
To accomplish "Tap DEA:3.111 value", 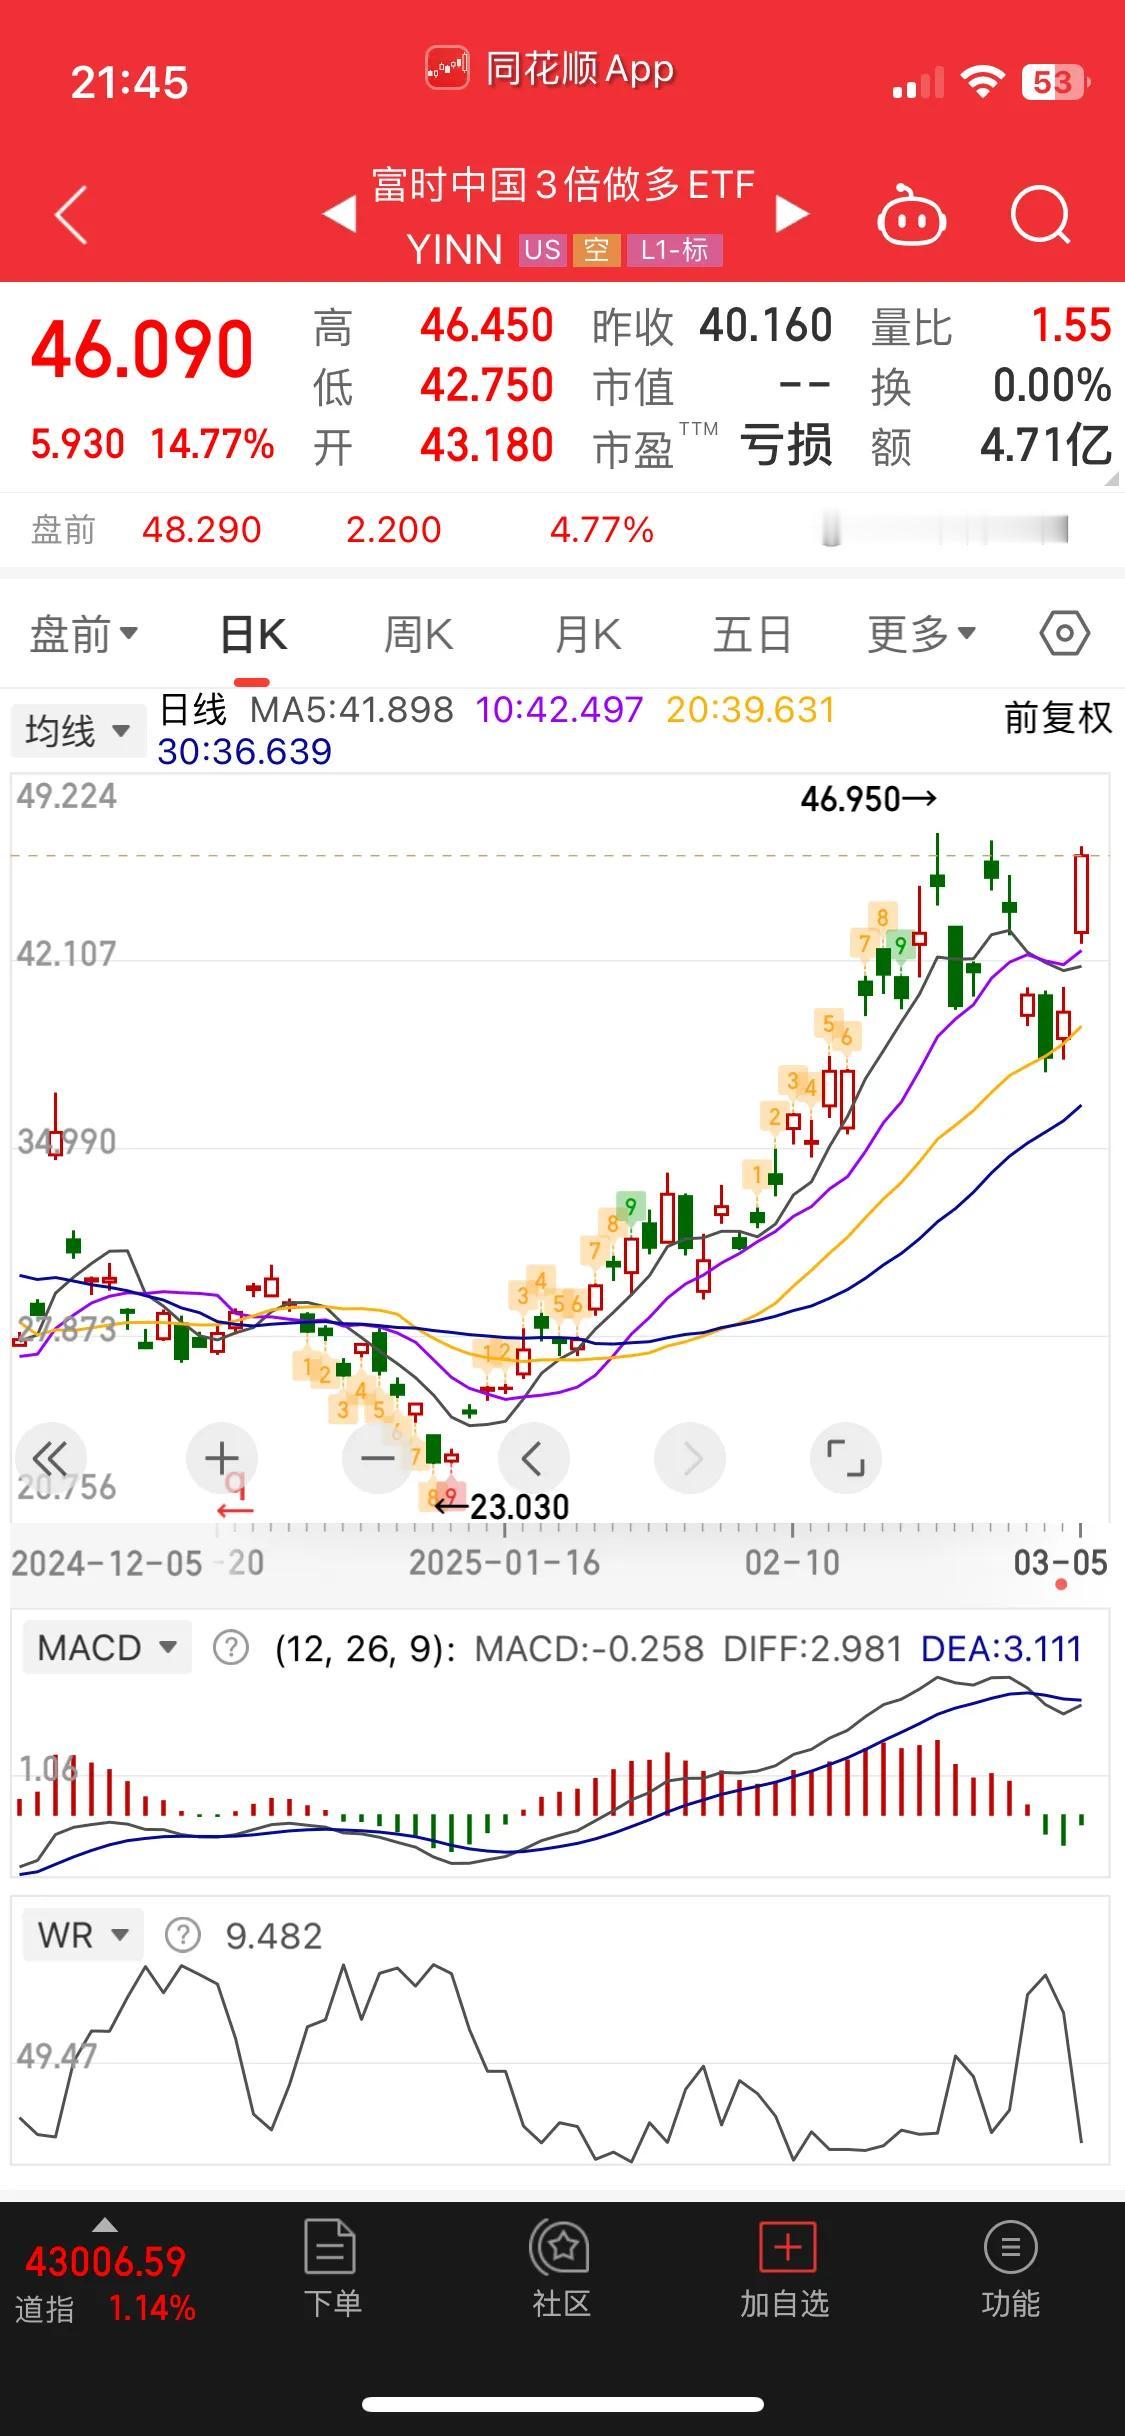I will click(1001, 1648).
